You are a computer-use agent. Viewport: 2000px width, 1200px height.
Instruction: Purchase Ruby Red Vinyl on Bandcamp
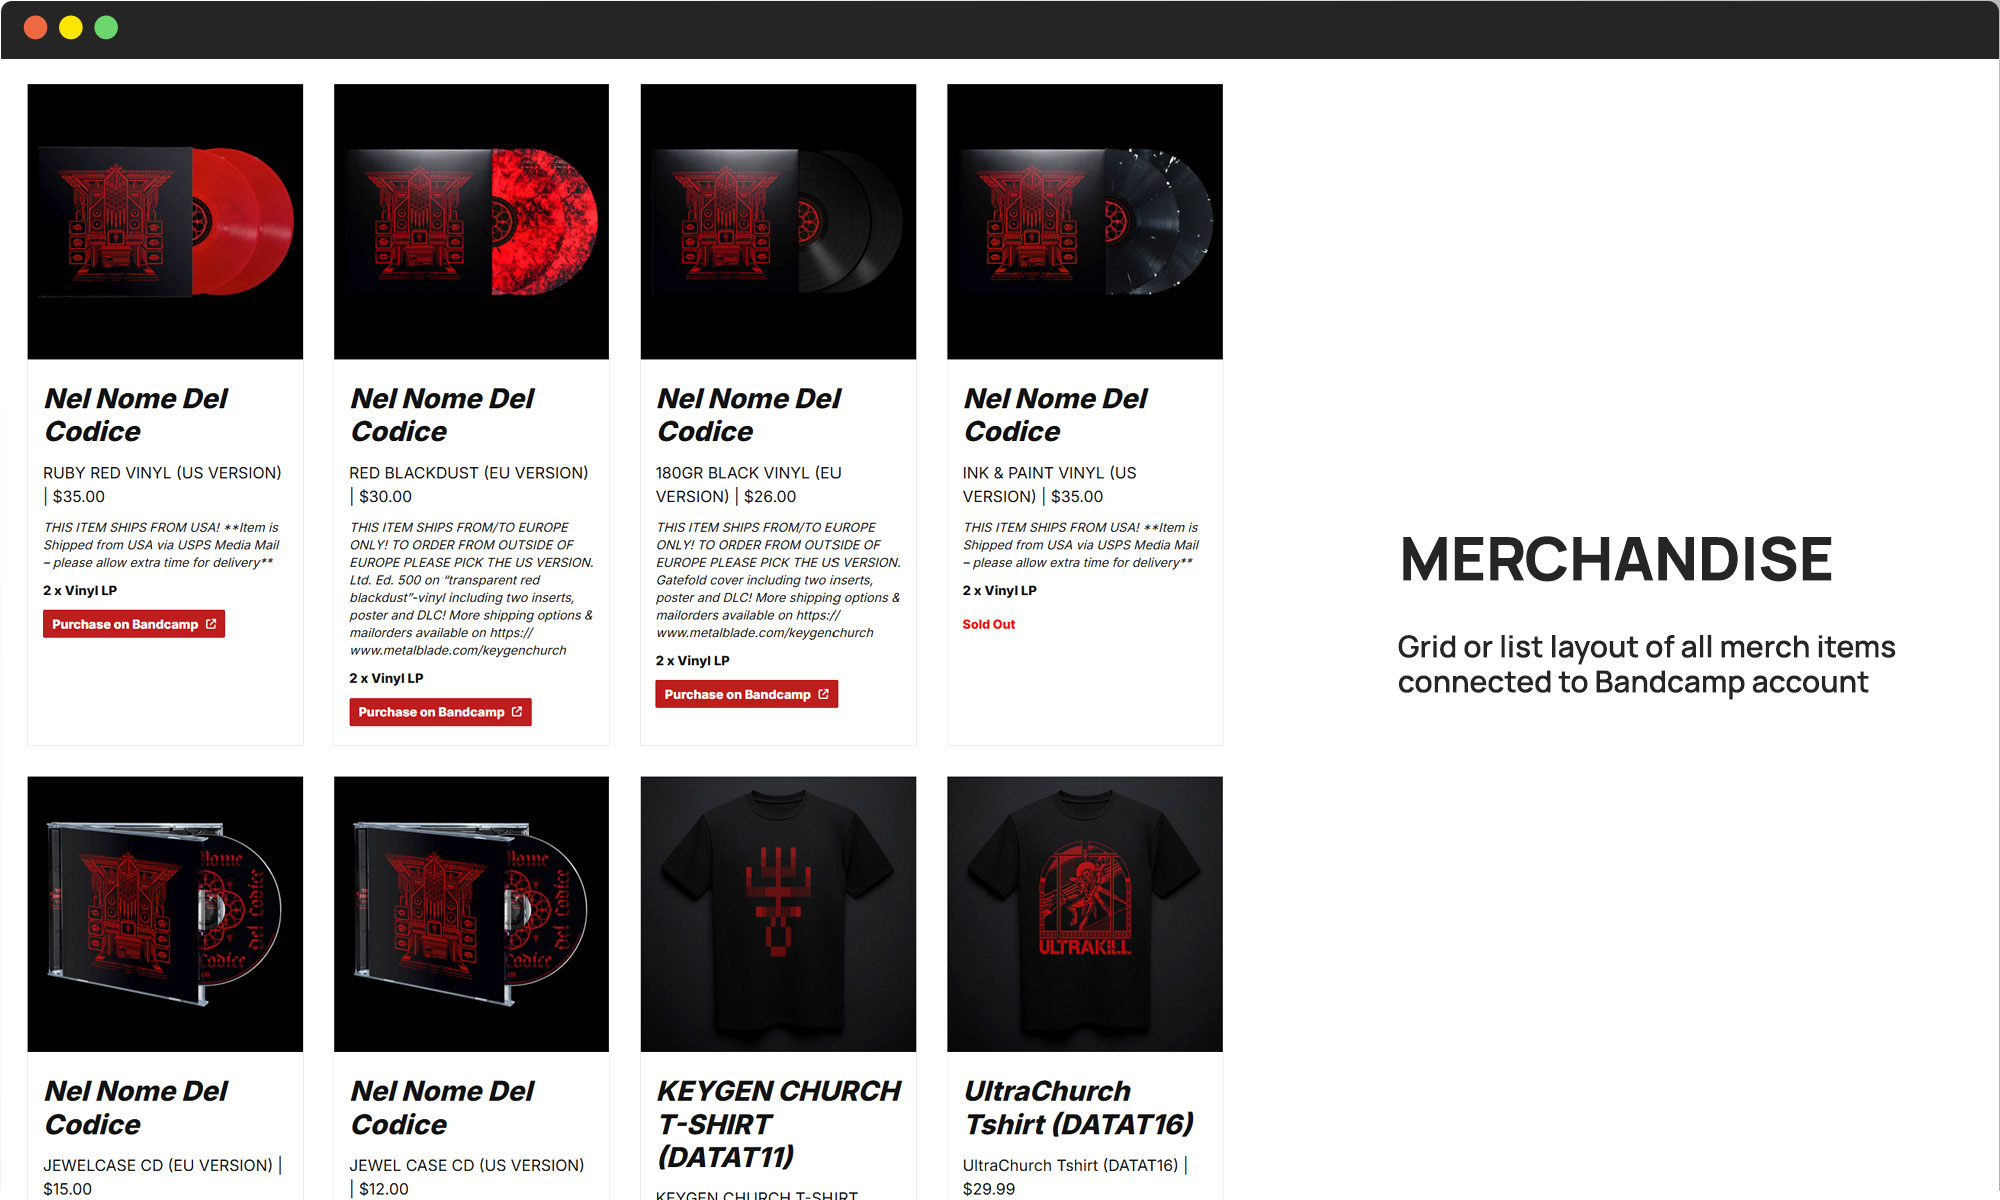[x=134, y=624]
